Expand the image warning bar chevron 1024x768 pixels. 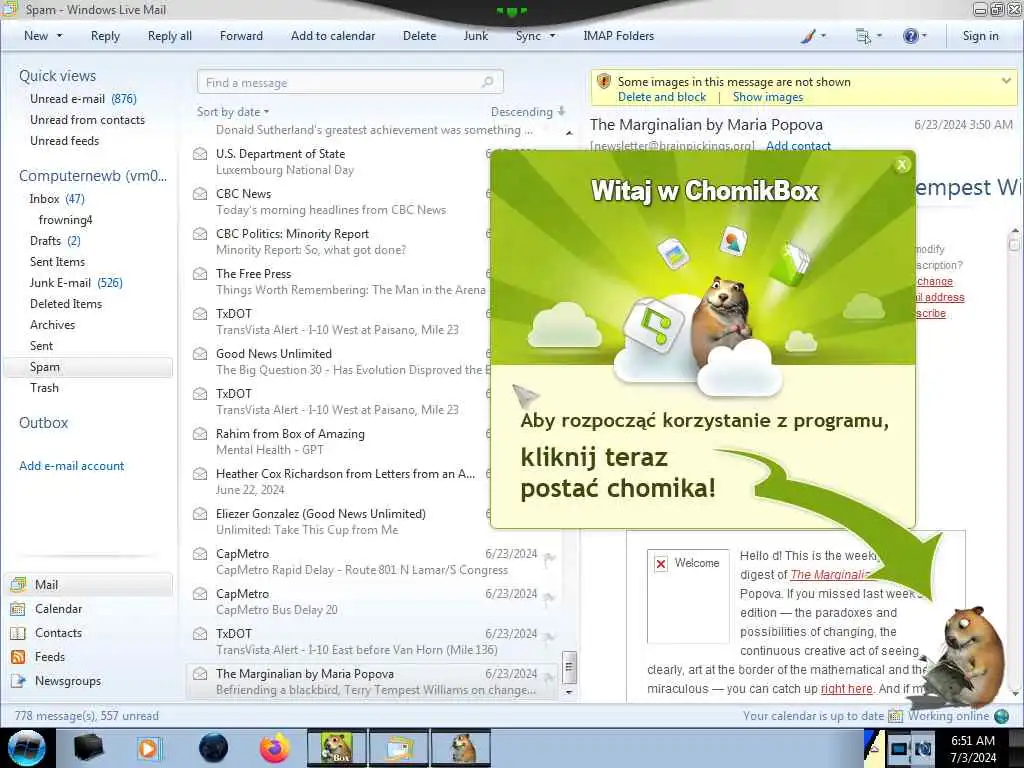point(1006,80)
